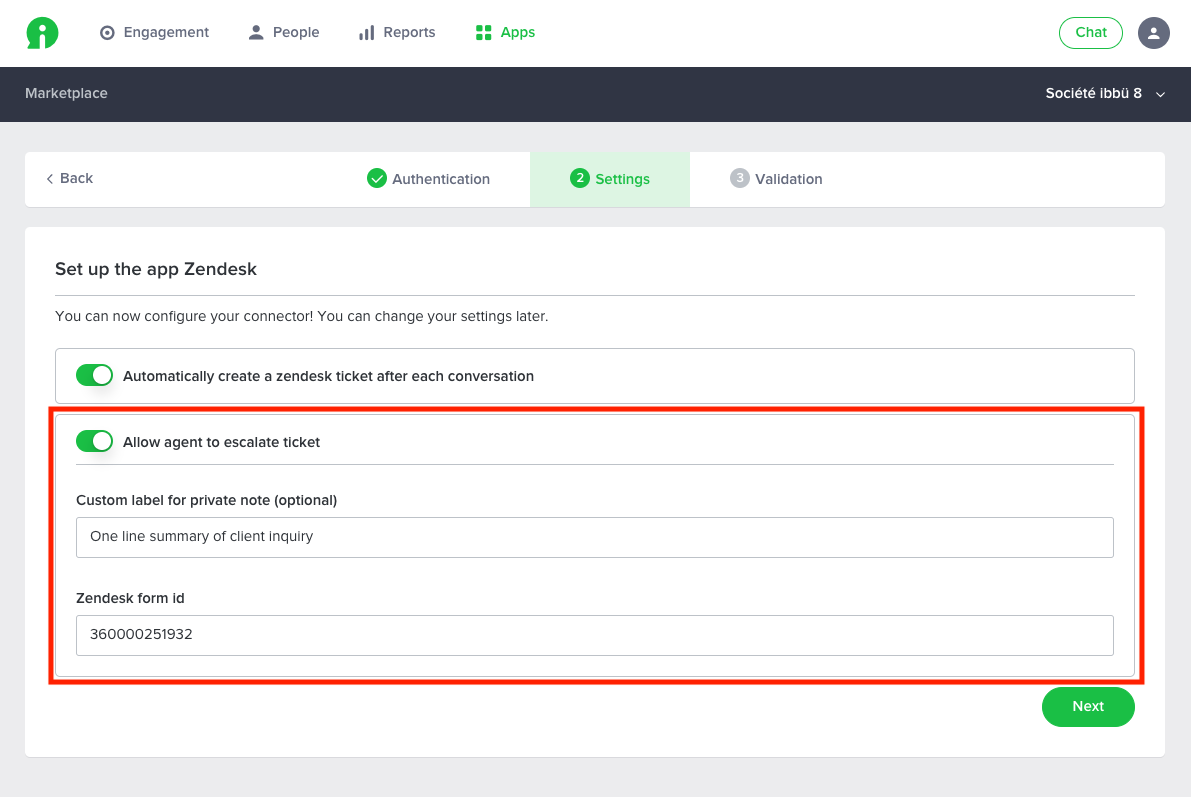Go Back to the previous page
Image resolution: width=1191 pixels, height=797 pixels.
[x=69, y=179]
